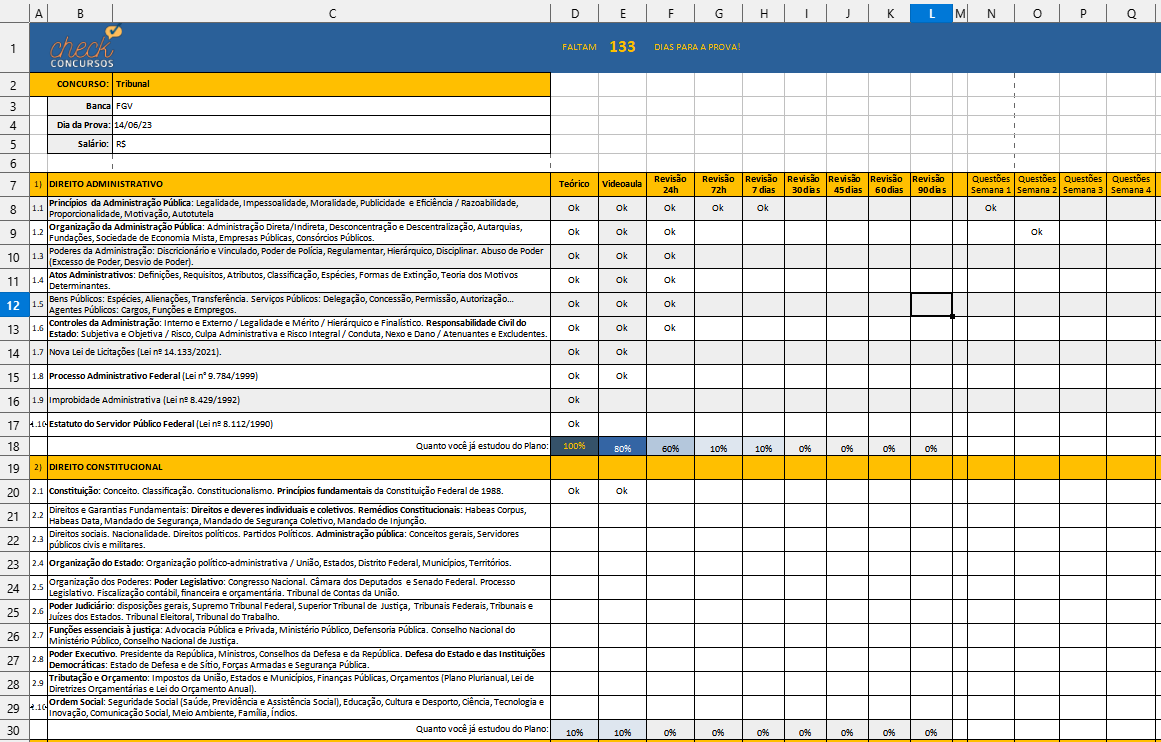Click the selected empty cell L12

pyautogui.click(x=931, y=304)
